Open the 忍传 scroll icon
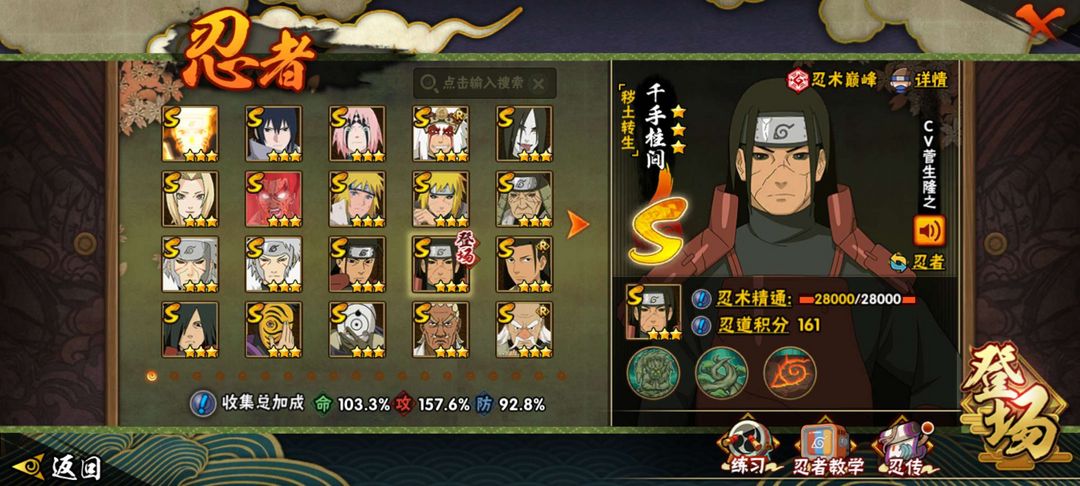Screen dimensions: 1080x486 [x=904, y=450]
